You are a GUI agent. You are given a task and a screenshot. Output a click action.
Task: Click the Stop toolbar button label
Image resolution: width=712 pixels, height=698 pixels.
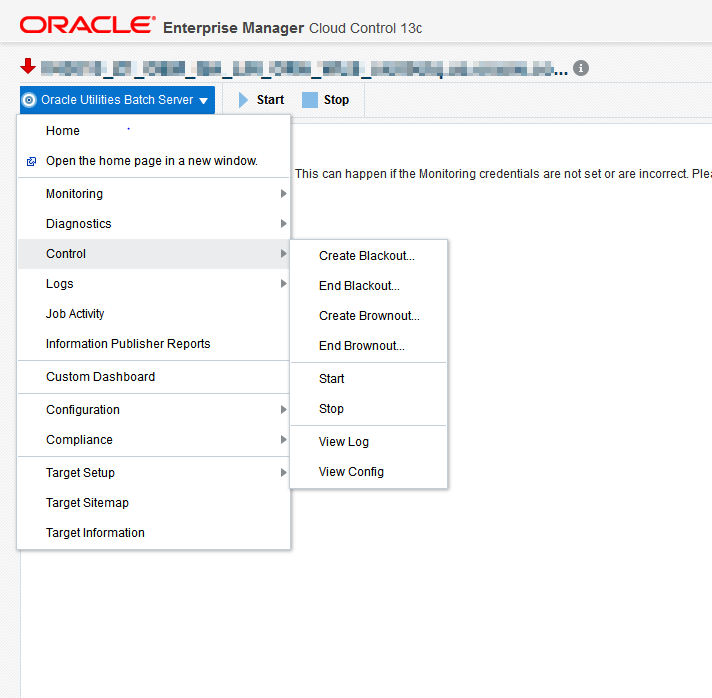click(336, 100)
